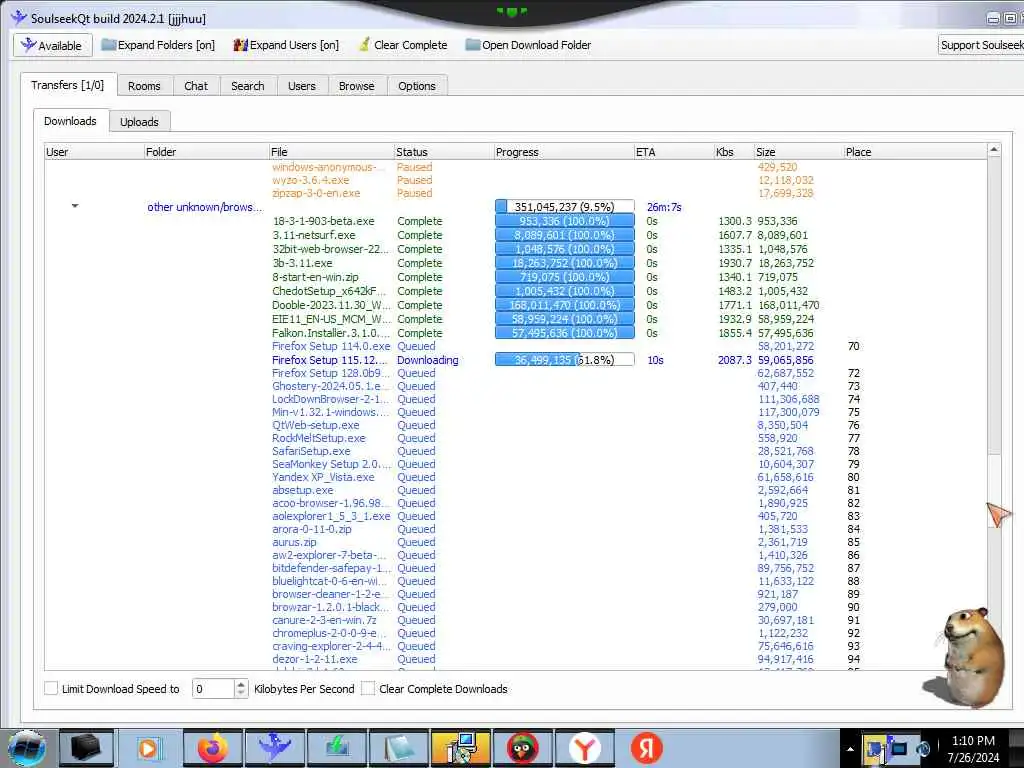Image resolution: width=1024 pixels, height=768 pixels.
Task: Open the notepad taskbar icon
Action: (x=400, y=748)
